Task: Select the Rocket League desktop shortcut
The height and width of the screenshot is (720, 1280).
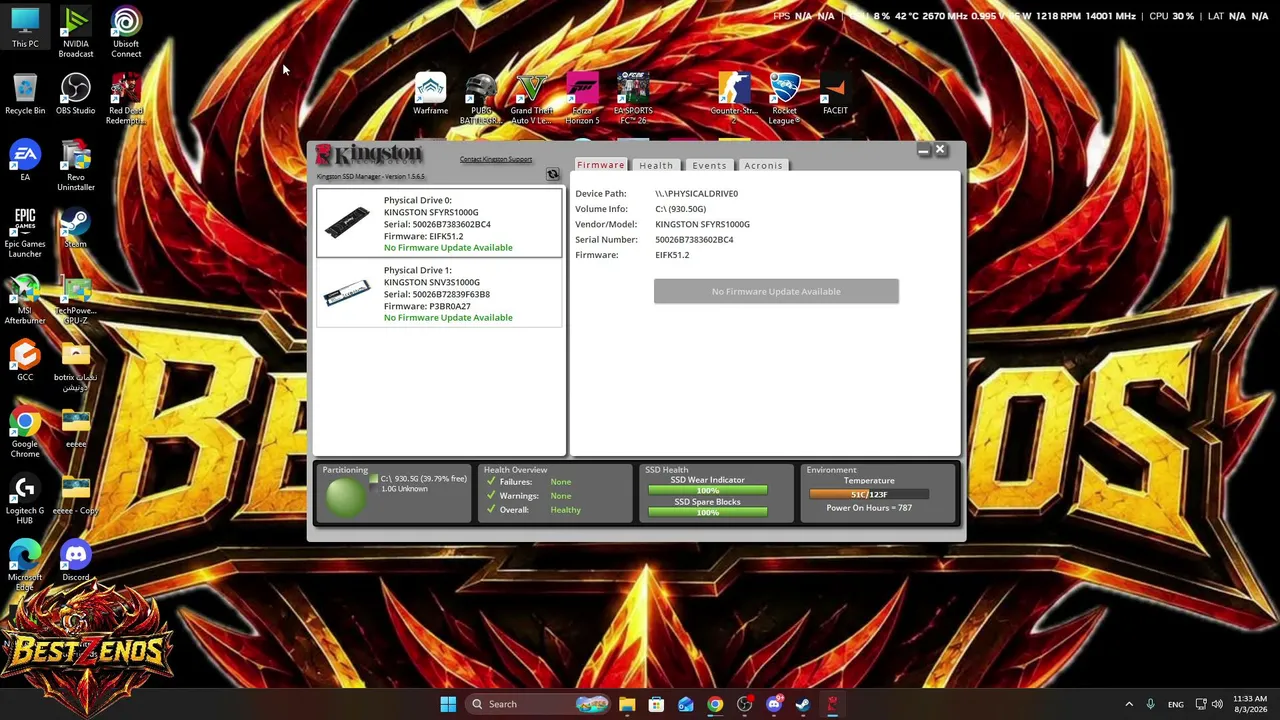Action: [x=784, y=99]
